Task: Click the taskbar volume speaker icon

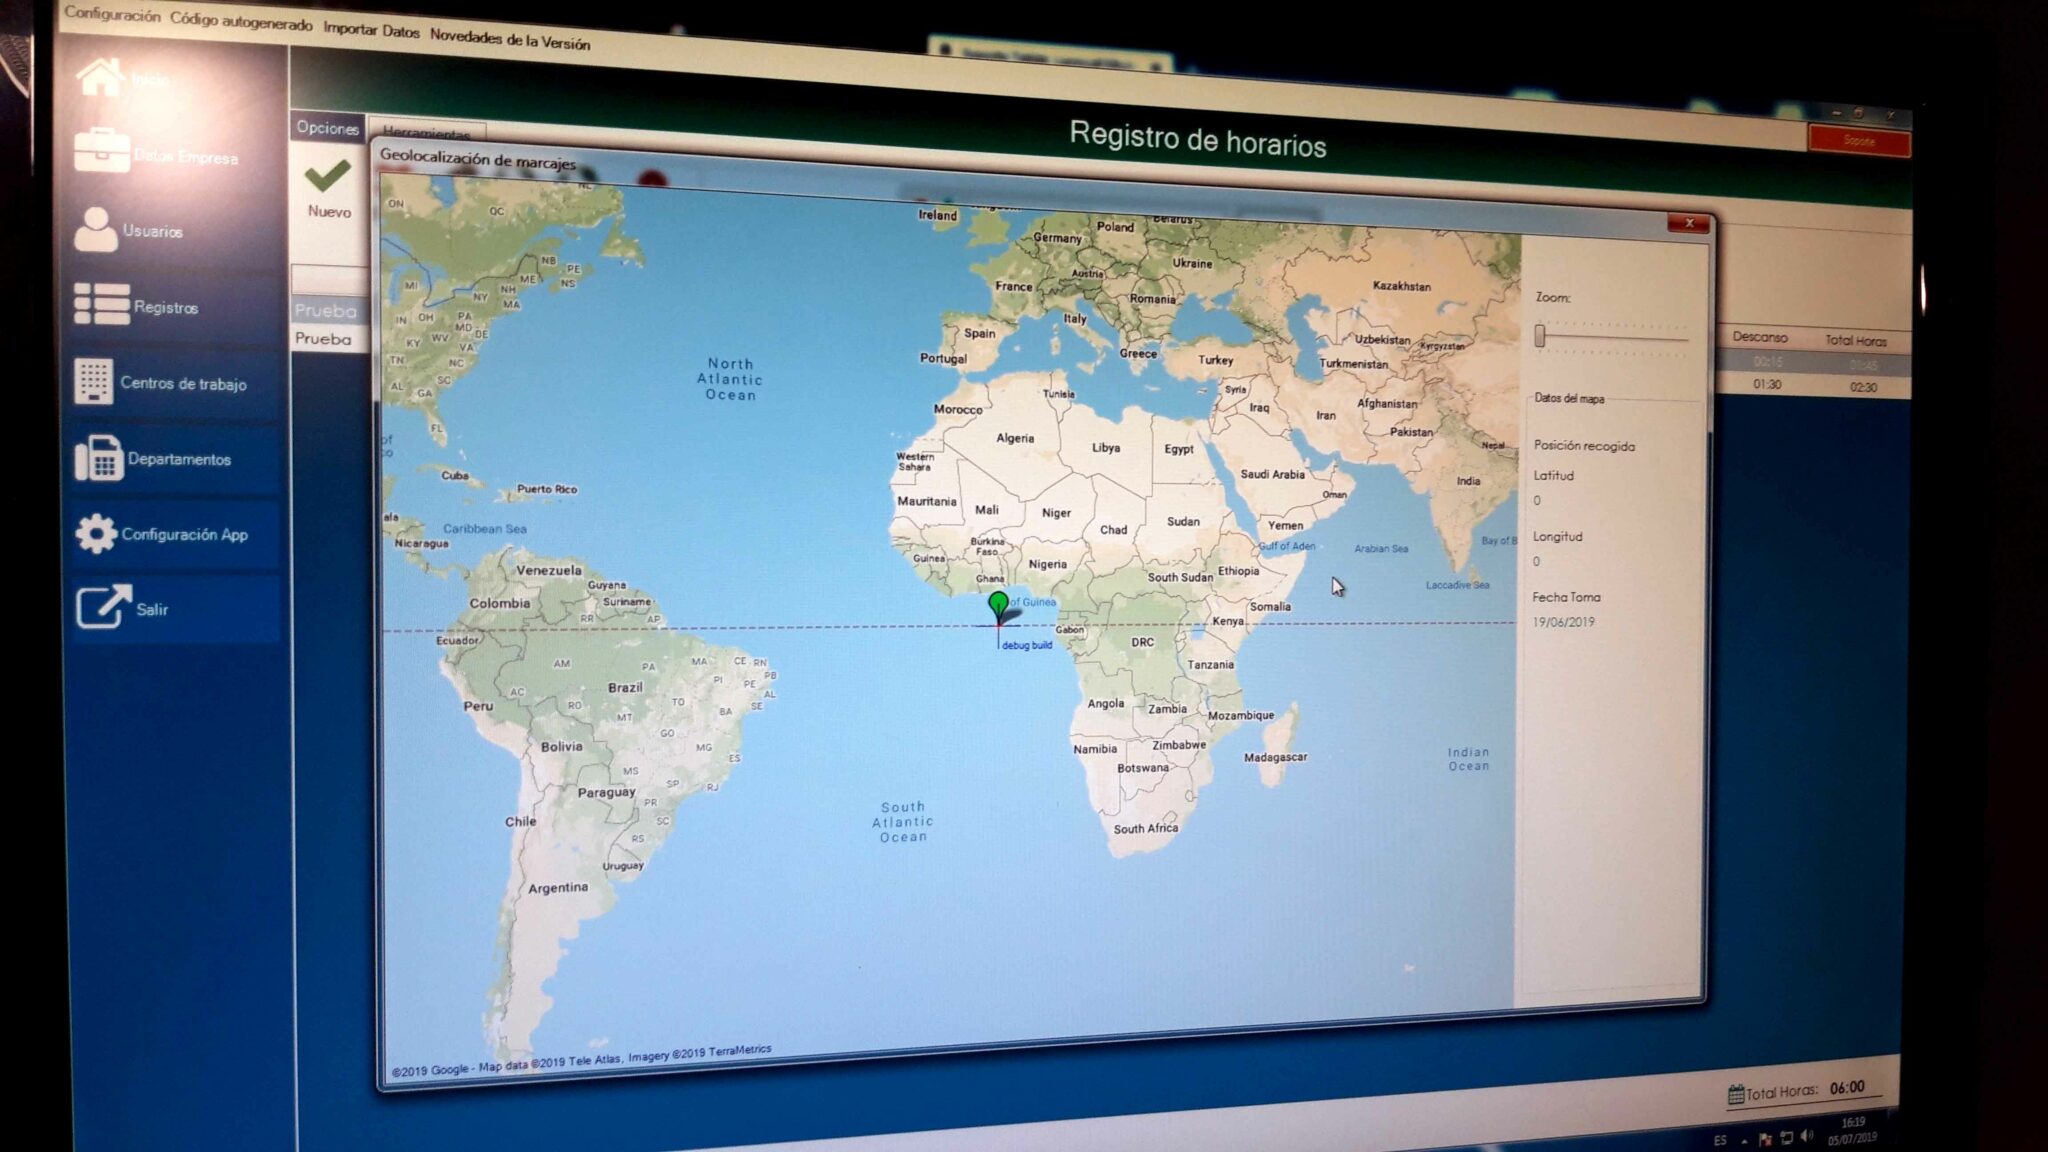Action: pyautogui.click(x=1806, y=1137)
